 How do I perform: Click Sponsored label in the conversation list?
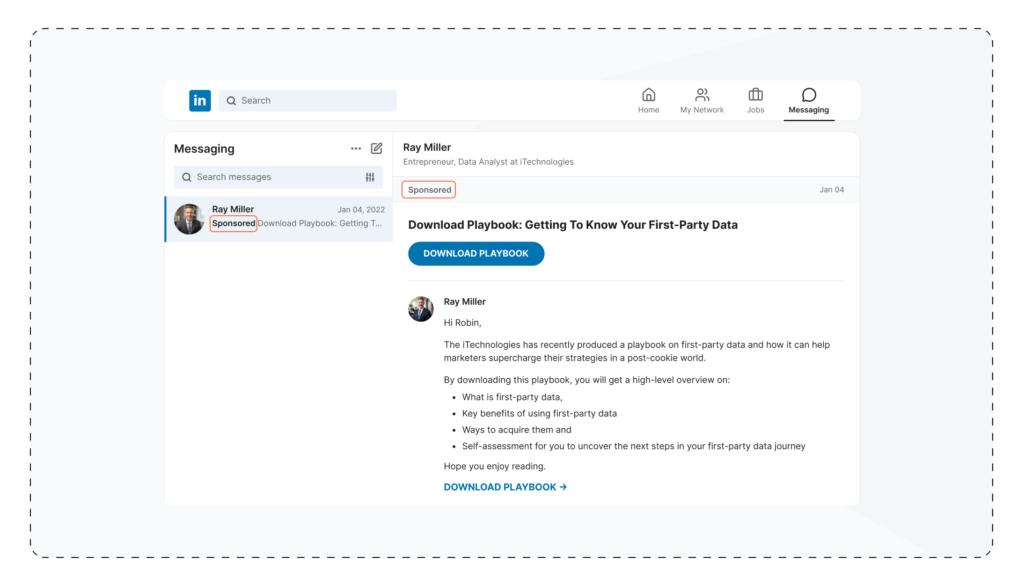(233, 223)
